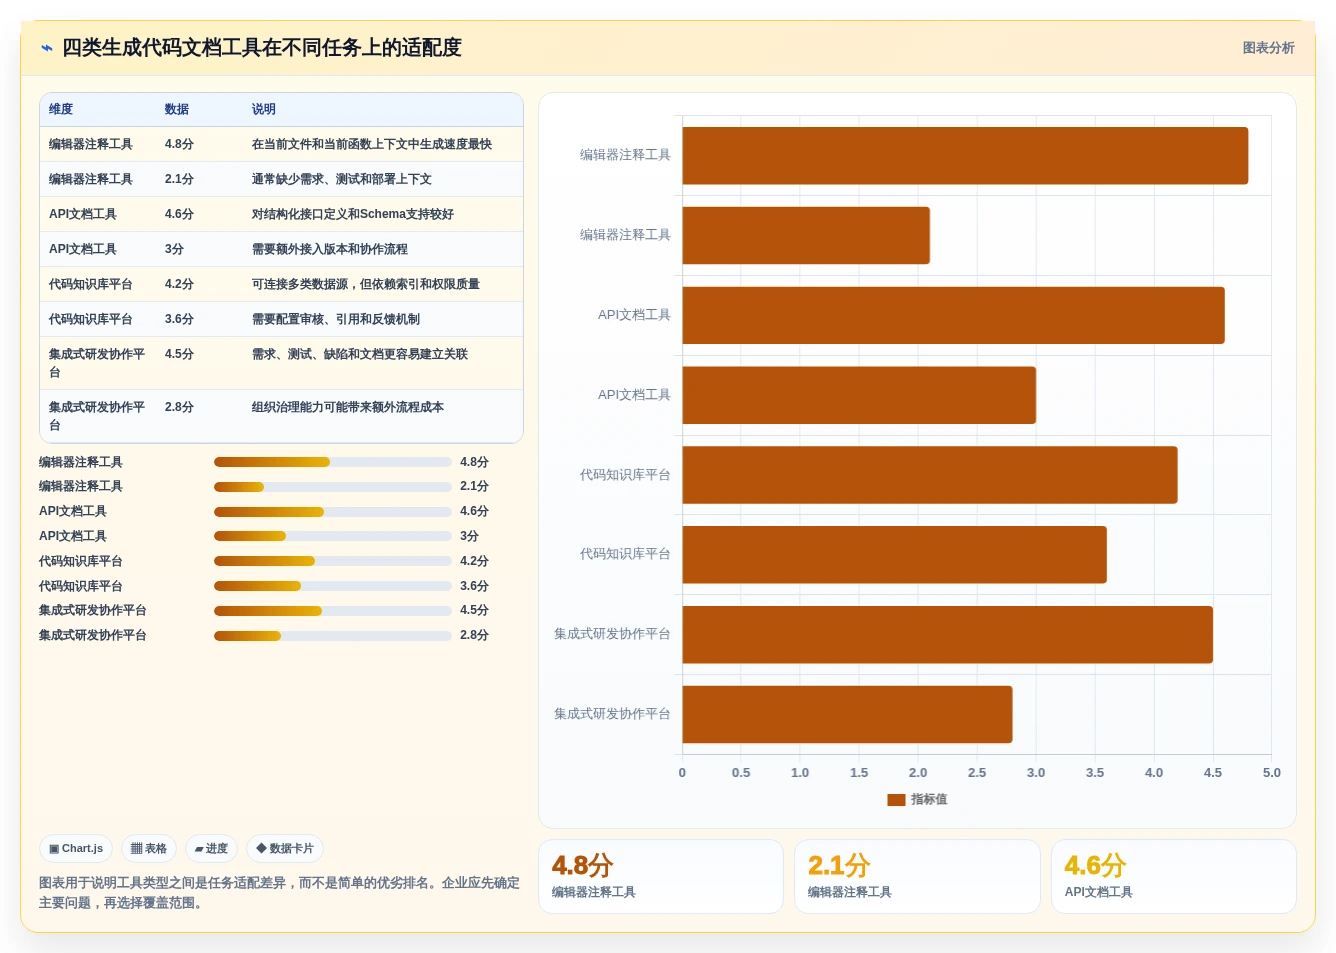1336x953 pixels.
Task: Select the cell 需要配置审核、引用和反馈机制
Action: (336, 319)
